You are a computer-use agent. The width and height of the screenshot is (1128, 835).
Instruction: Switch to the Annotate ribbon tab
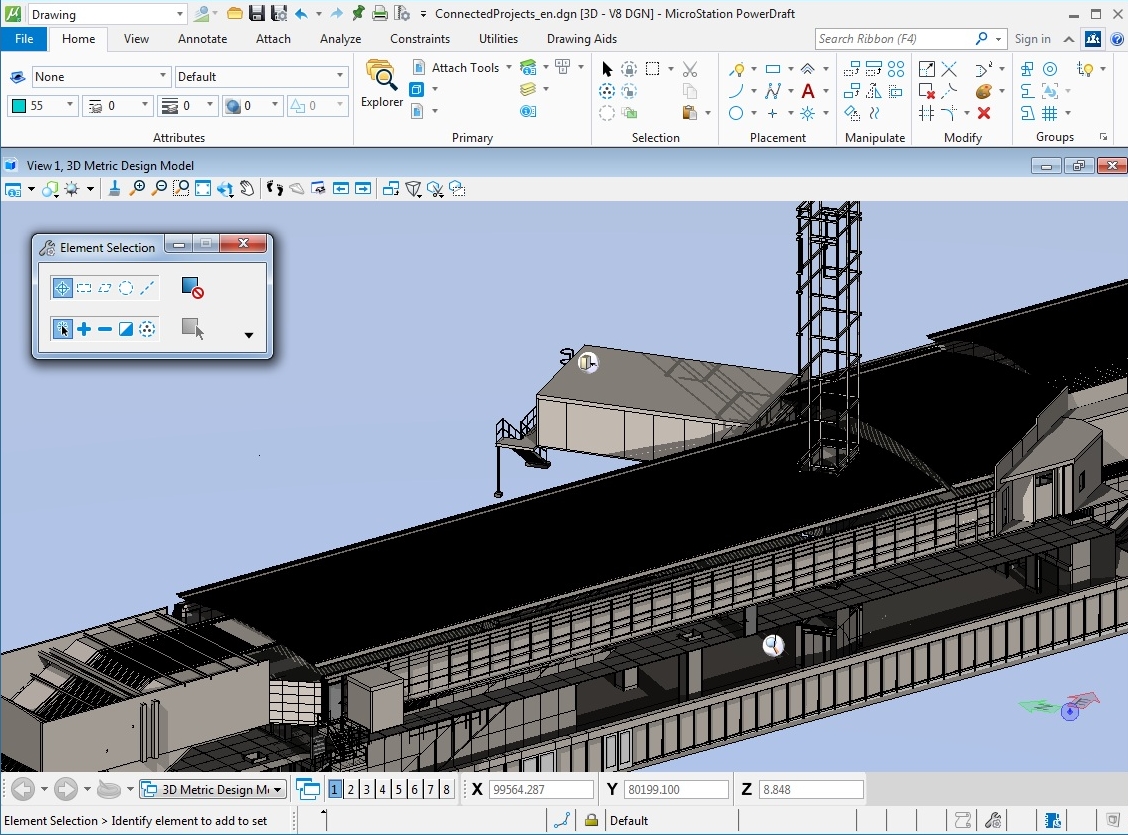click(x=202, y=39)
